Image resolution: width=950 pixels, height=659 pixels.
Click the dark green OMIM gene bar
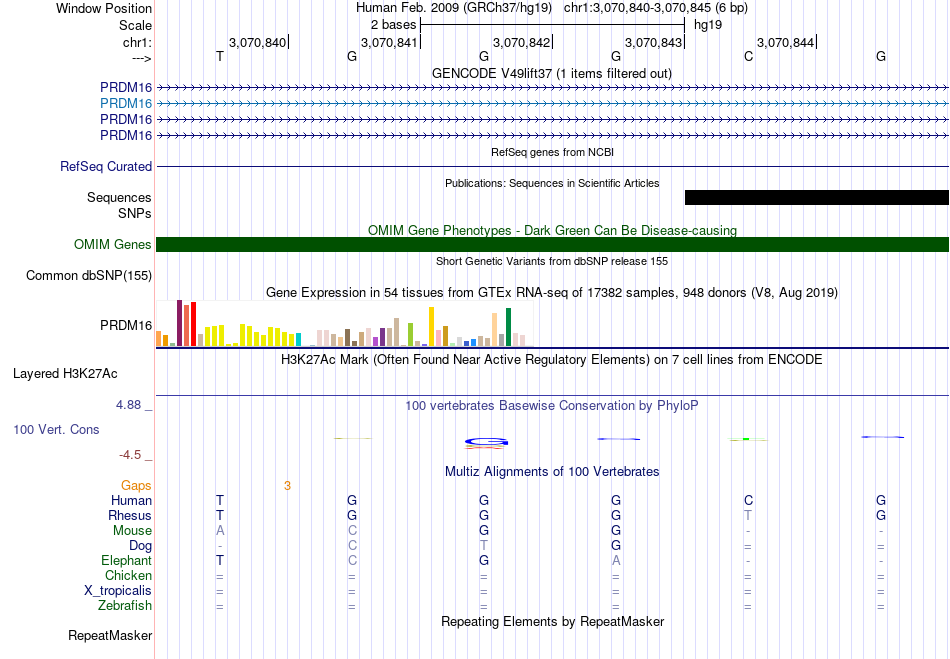[x=553, y=244]
